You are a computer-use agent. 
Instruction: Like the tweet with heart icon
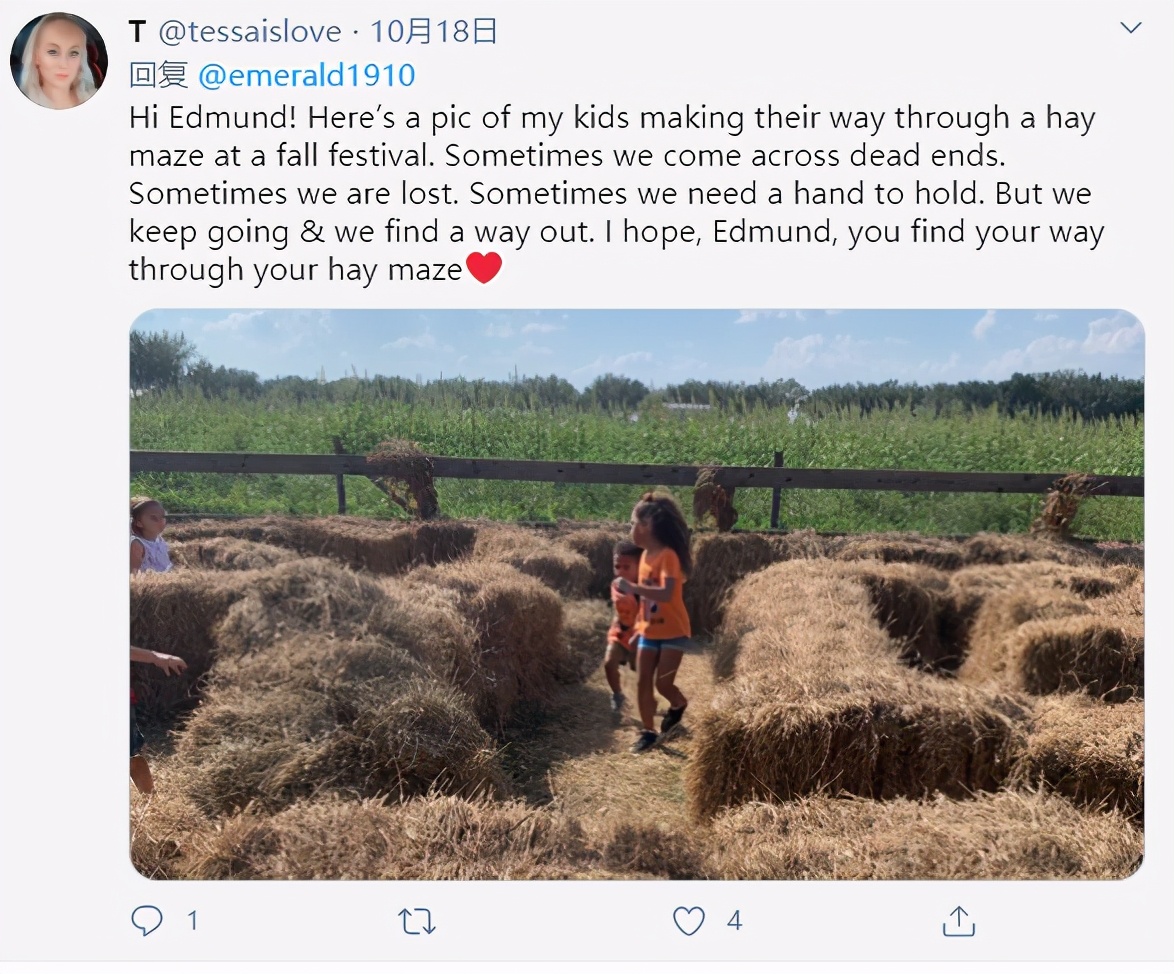(x=689, y=921)
